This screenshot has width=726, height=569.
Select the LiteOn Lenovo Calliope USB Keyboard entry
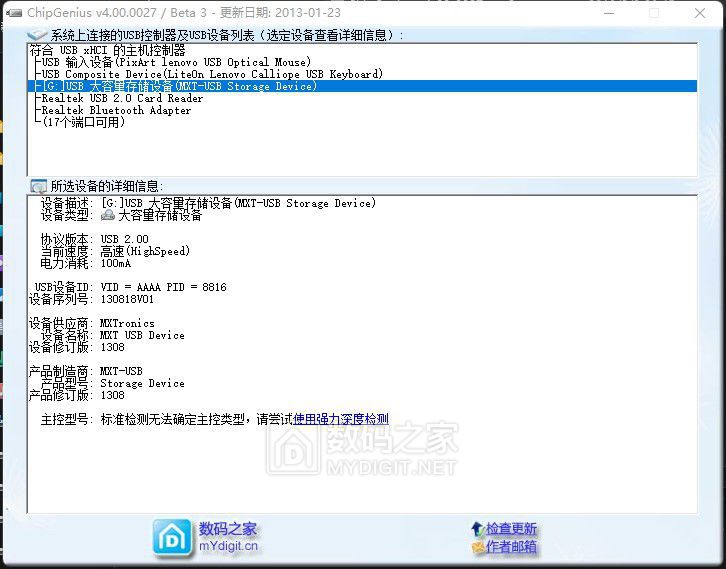point(213,74)
